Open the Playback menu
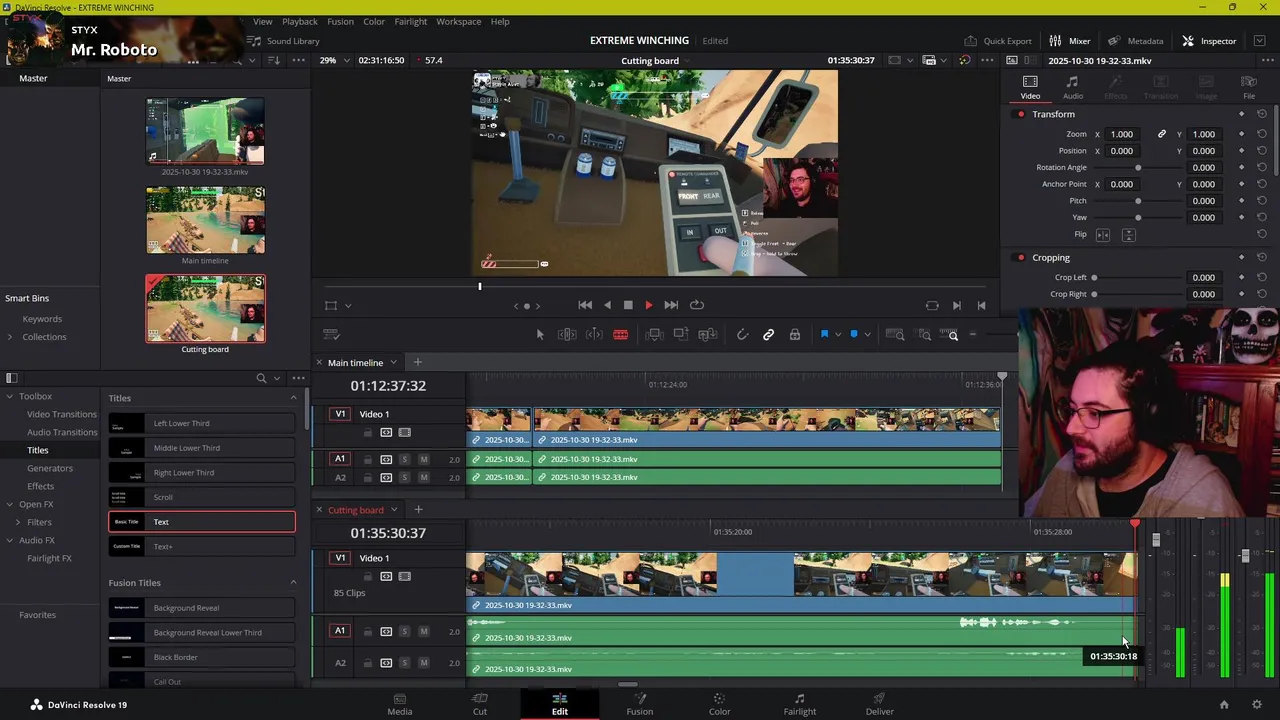The height and width of the screenshot is (720, 1280). coord(299,21)
